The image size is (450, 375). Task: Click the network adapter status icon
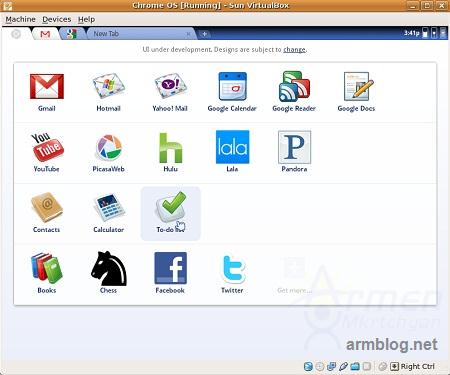coord(332,366)
